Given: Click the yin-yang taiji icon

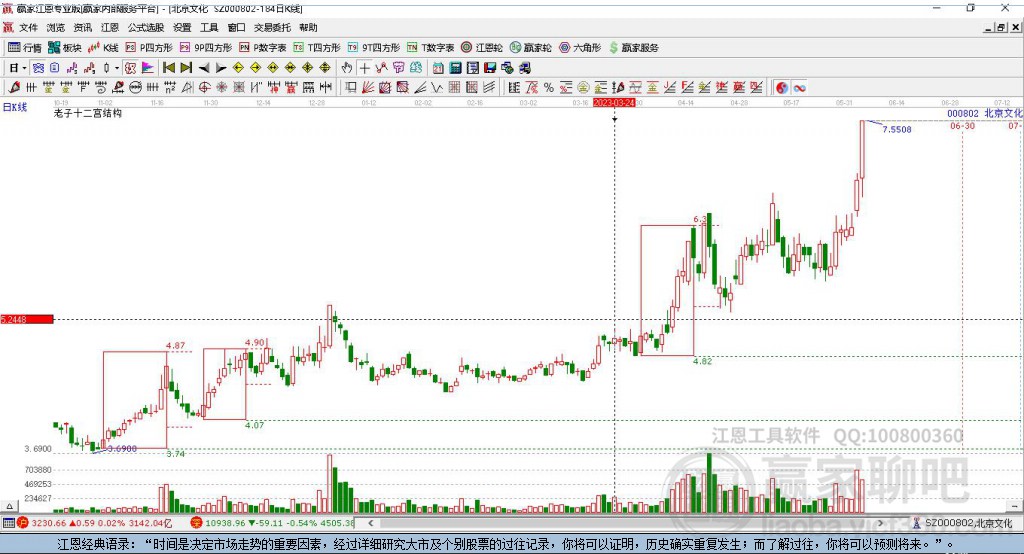Looking at the screenshot, I should (x=782, y=88).
